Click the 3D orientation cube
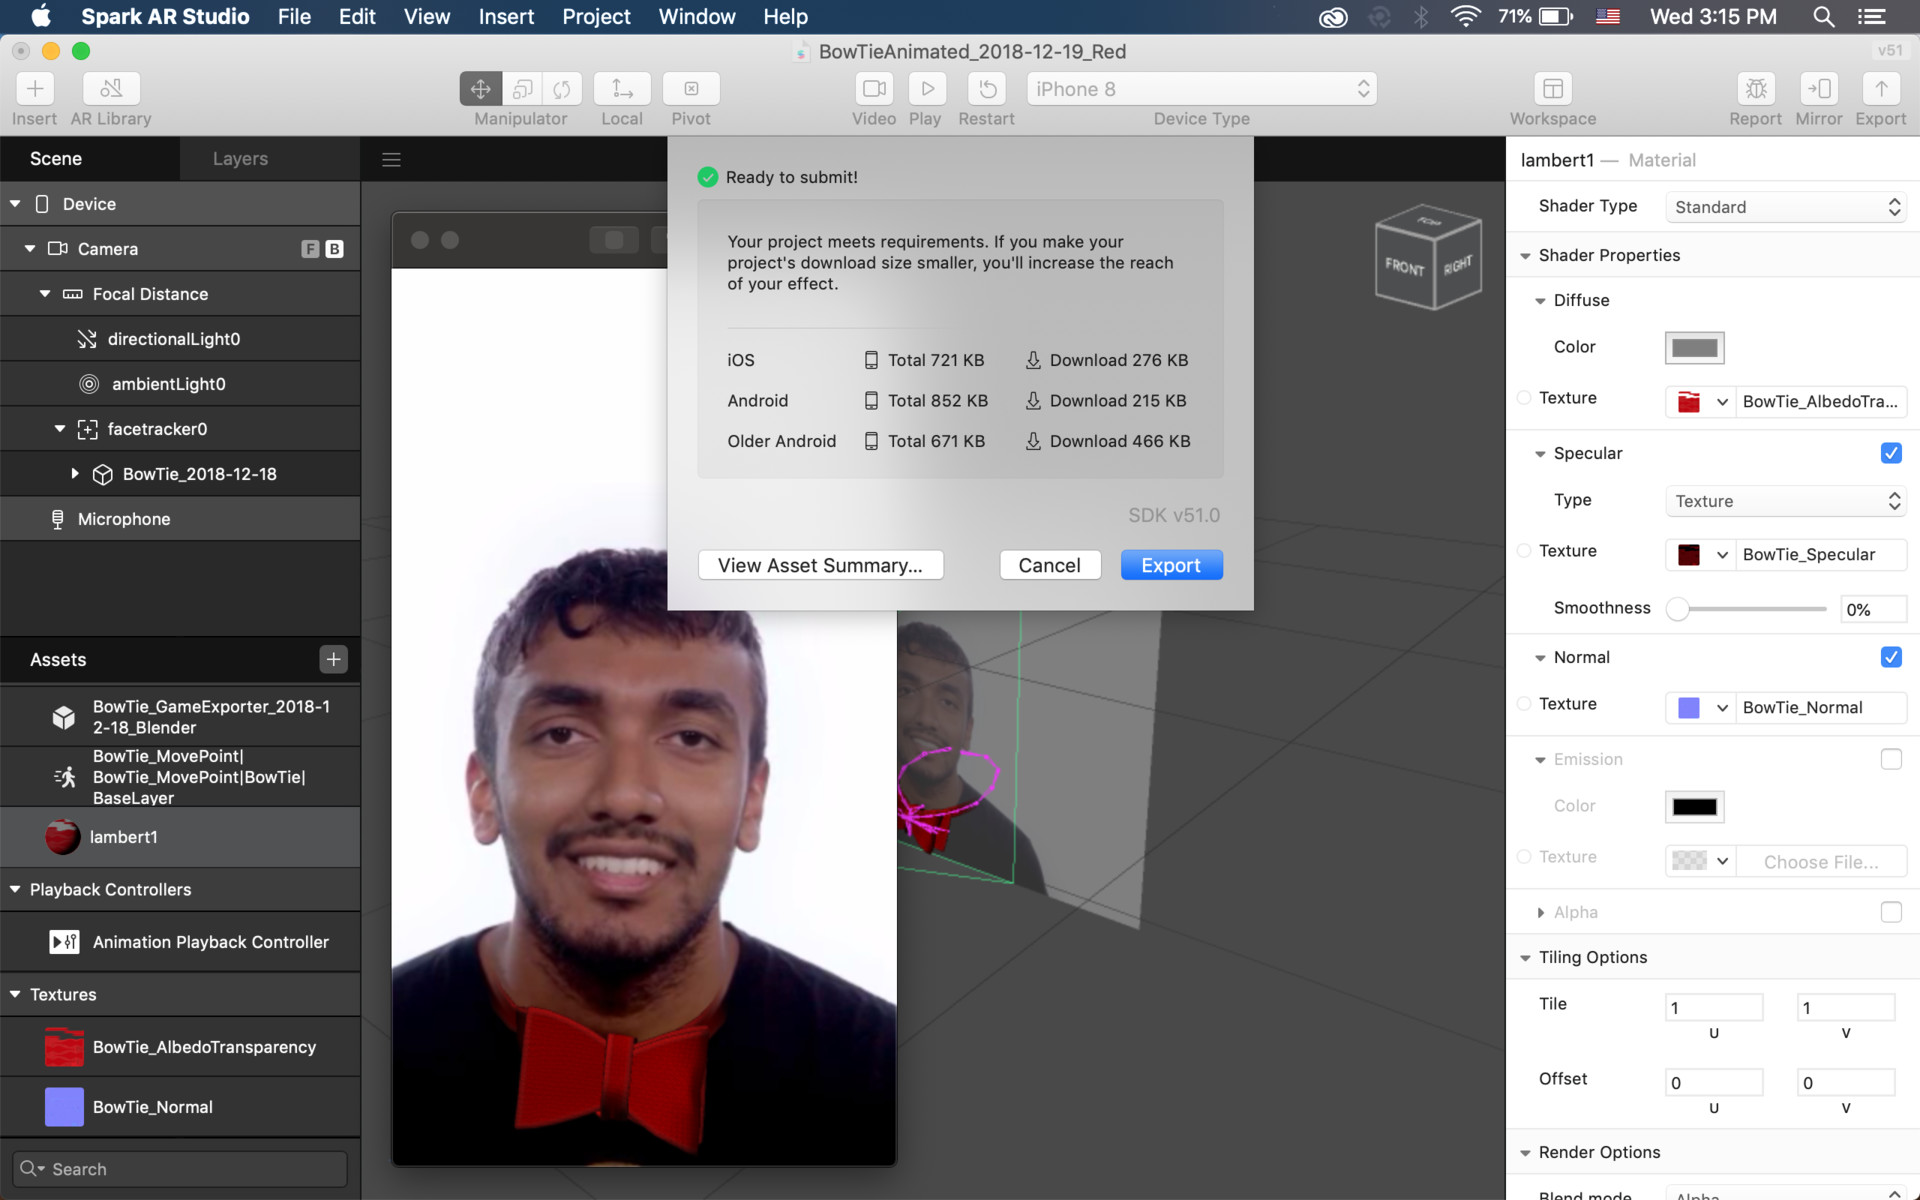 coord(1427,257)
